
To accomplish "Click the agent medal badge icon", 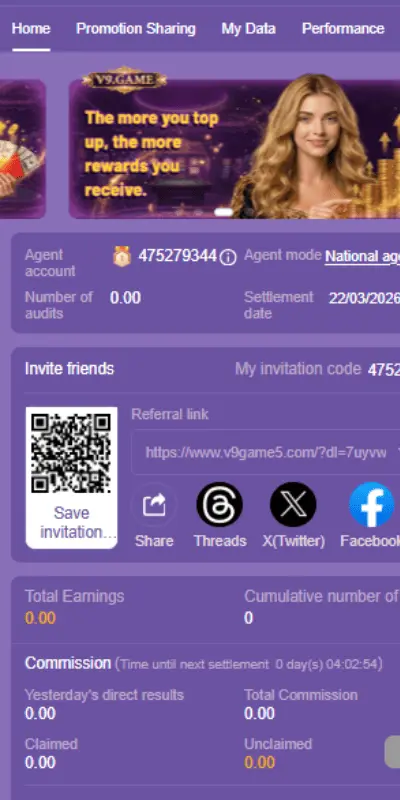I will [x=122, y=257].
